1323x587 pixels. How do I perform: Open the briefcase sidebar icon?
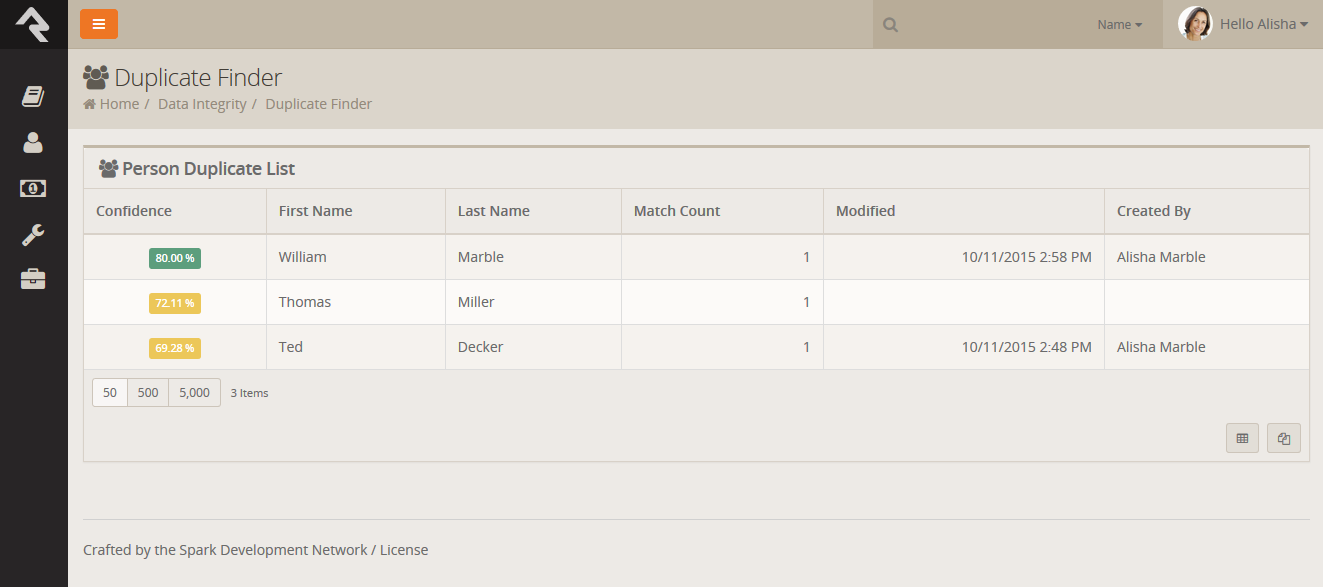(x=33, y=279)
